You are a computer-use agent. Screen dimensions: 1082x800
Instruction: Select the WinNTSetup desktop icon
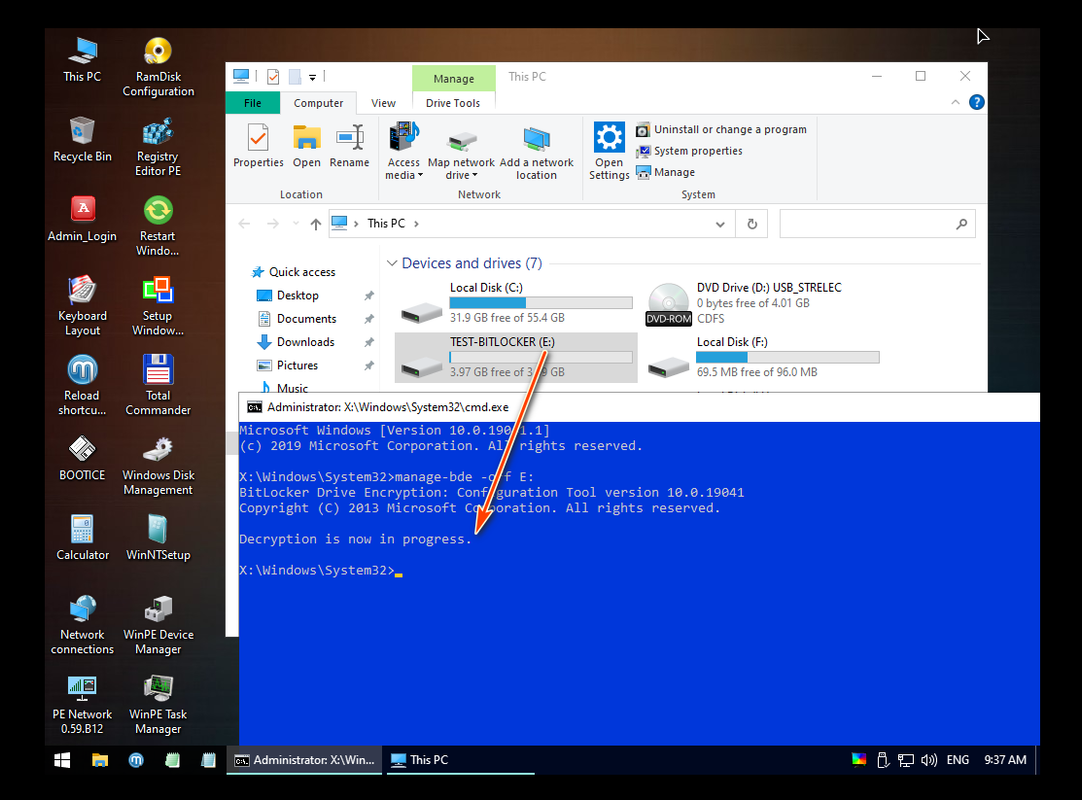pos(158,538)
